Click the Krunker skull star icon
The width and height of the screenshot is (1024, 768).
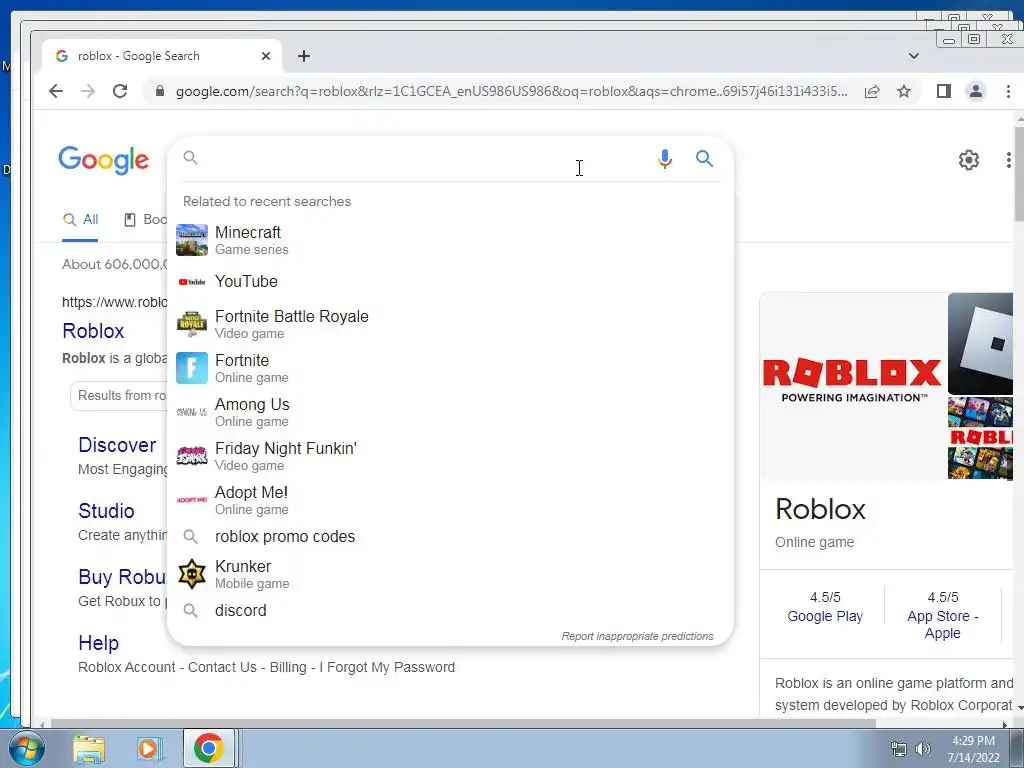[192, 574]
